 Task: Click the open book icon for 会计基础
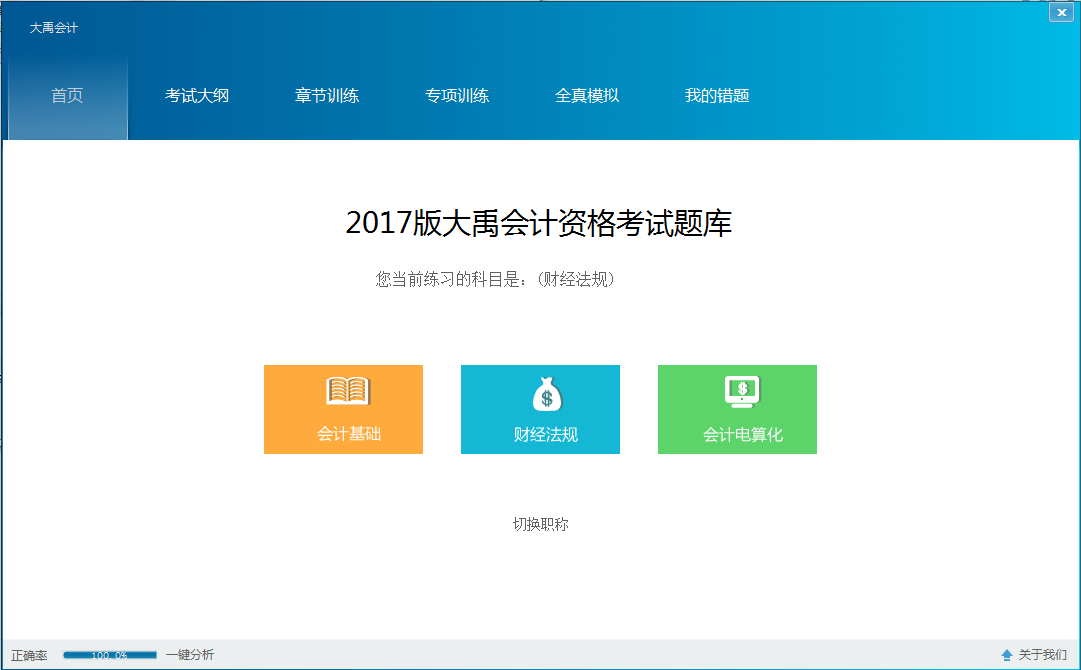click(x=348, y=391)
